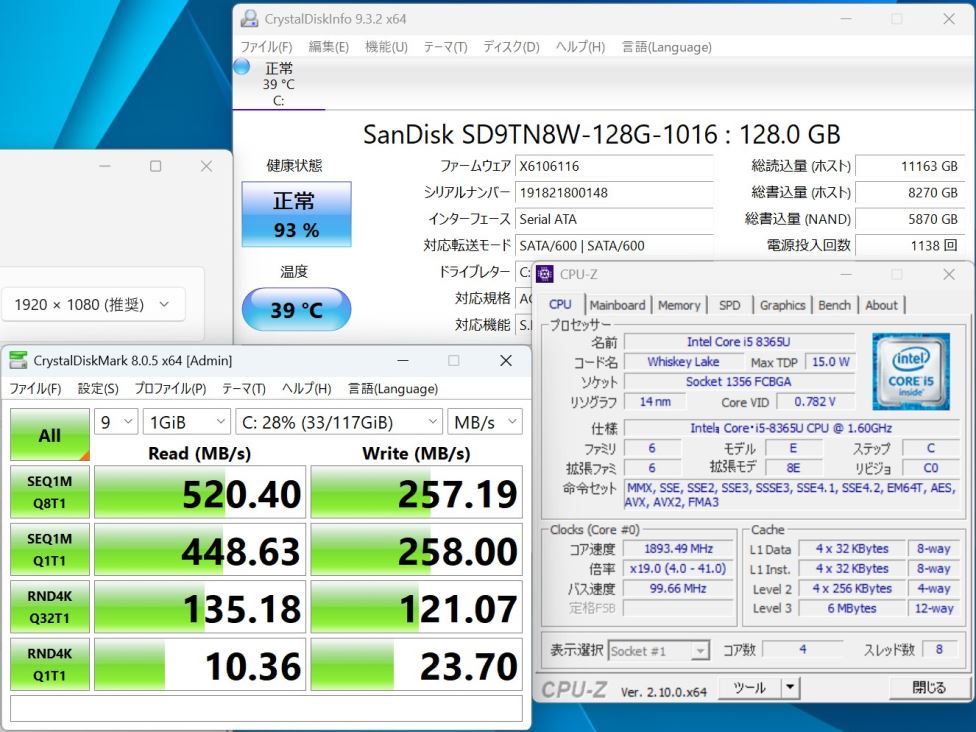Switch to the SPD tab in CPU-Z
The width and height of the screenshot is (976, 732).
pyautogui.click(x=730, y=305)
